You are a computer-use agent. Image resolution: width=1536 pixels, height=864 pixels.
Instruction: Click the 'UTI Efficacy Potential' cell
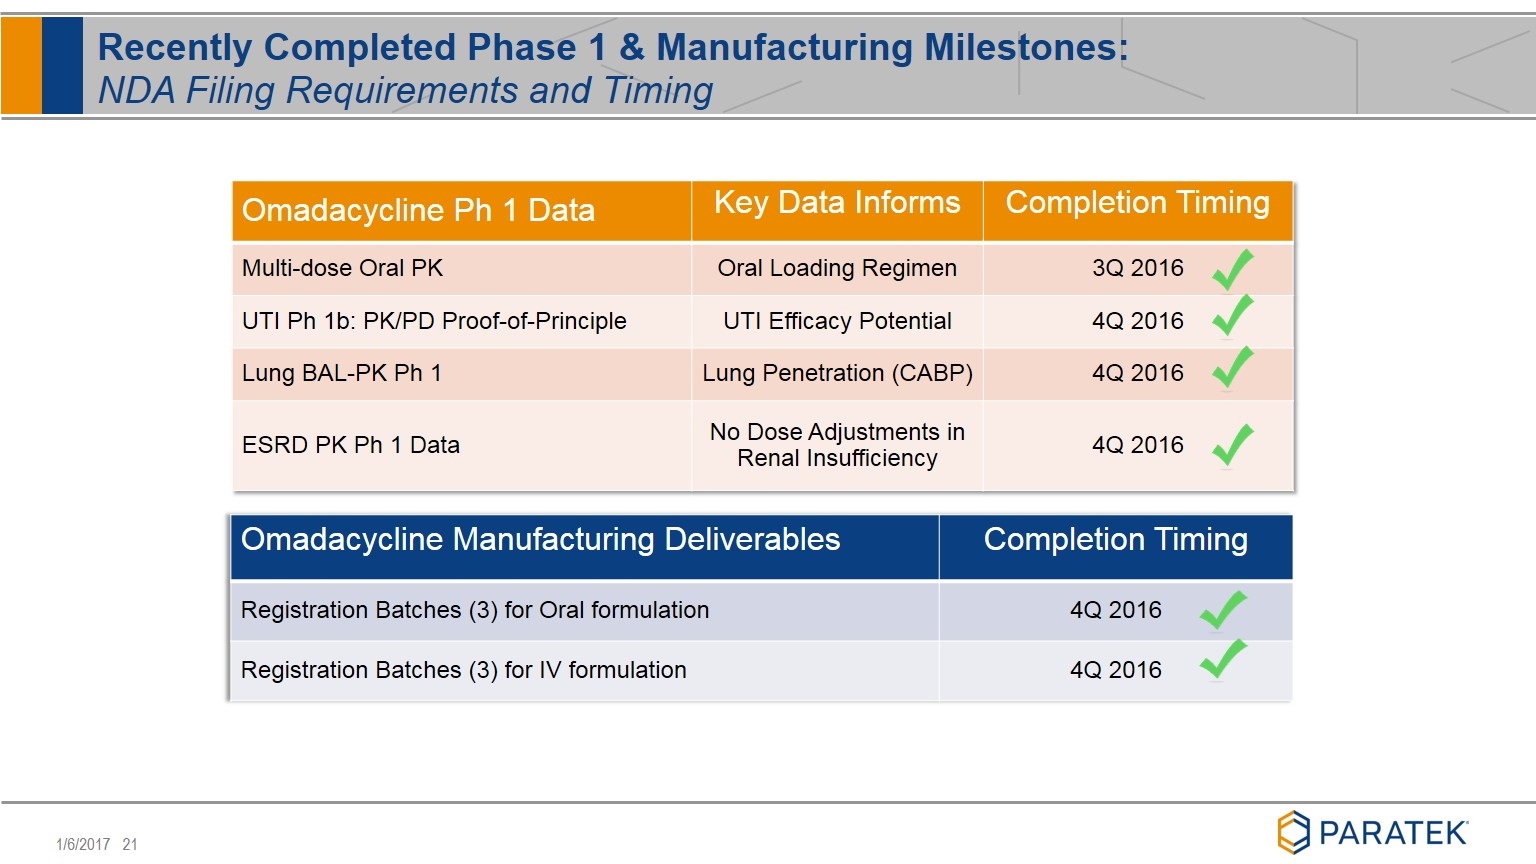point(837,321)
